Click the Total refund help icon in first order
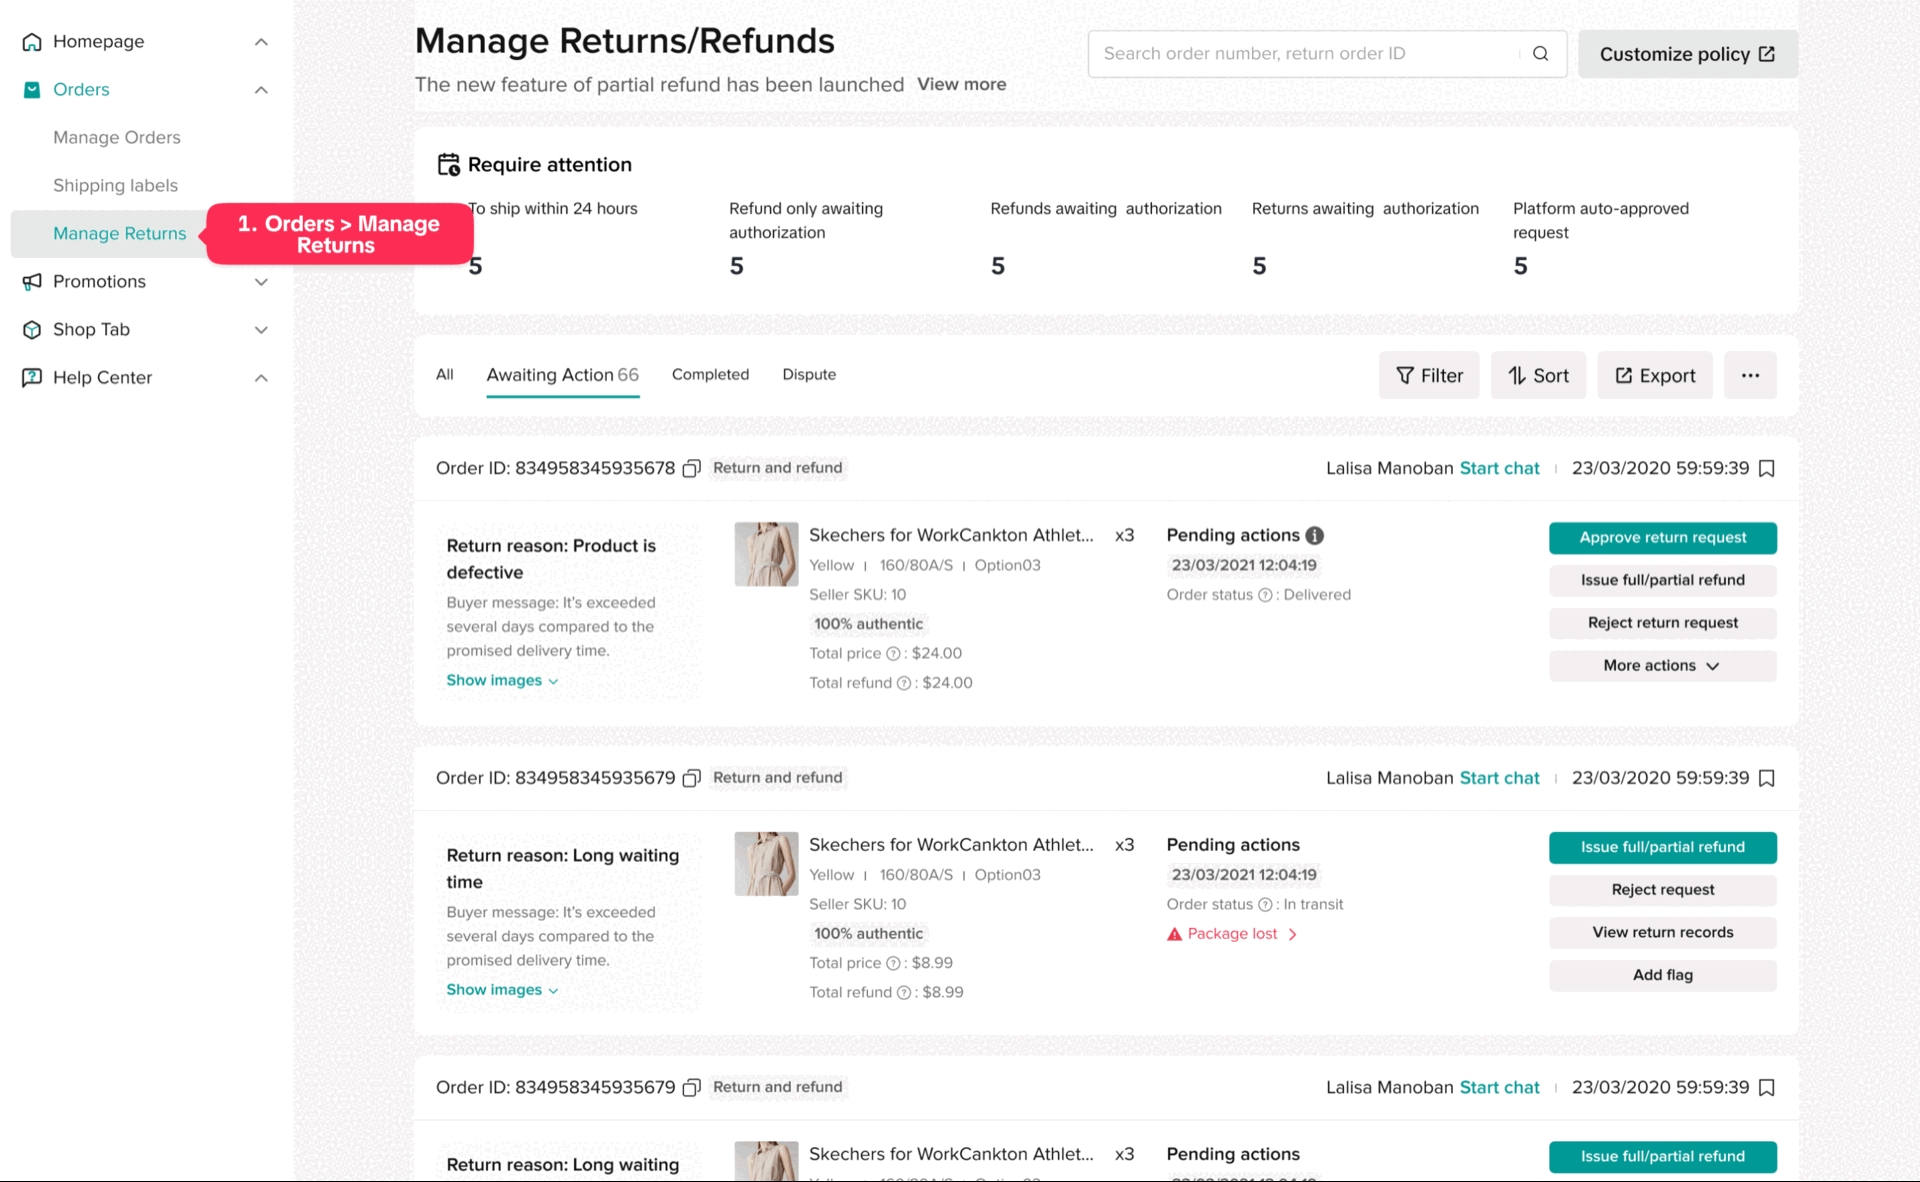 click(x=904, y=683)
